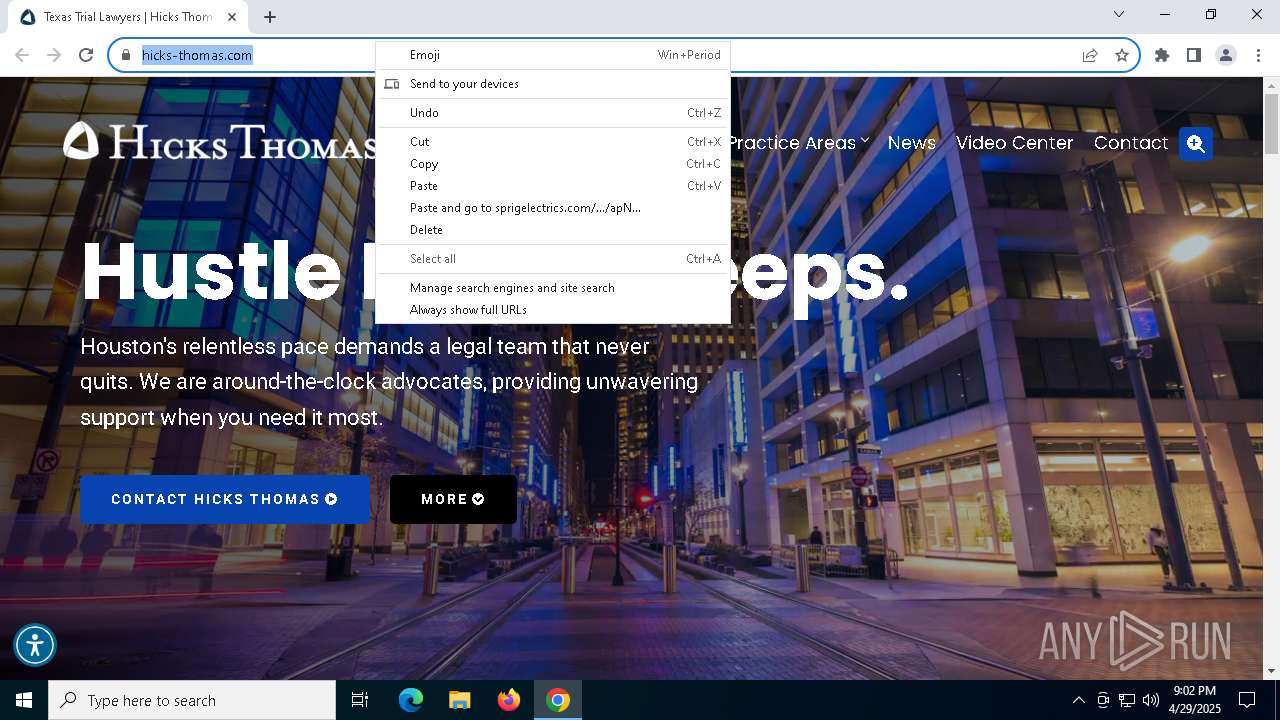The height and width of the screenshot is (720, 1280).
Task: Click the black MORE button
Action: 453,499
